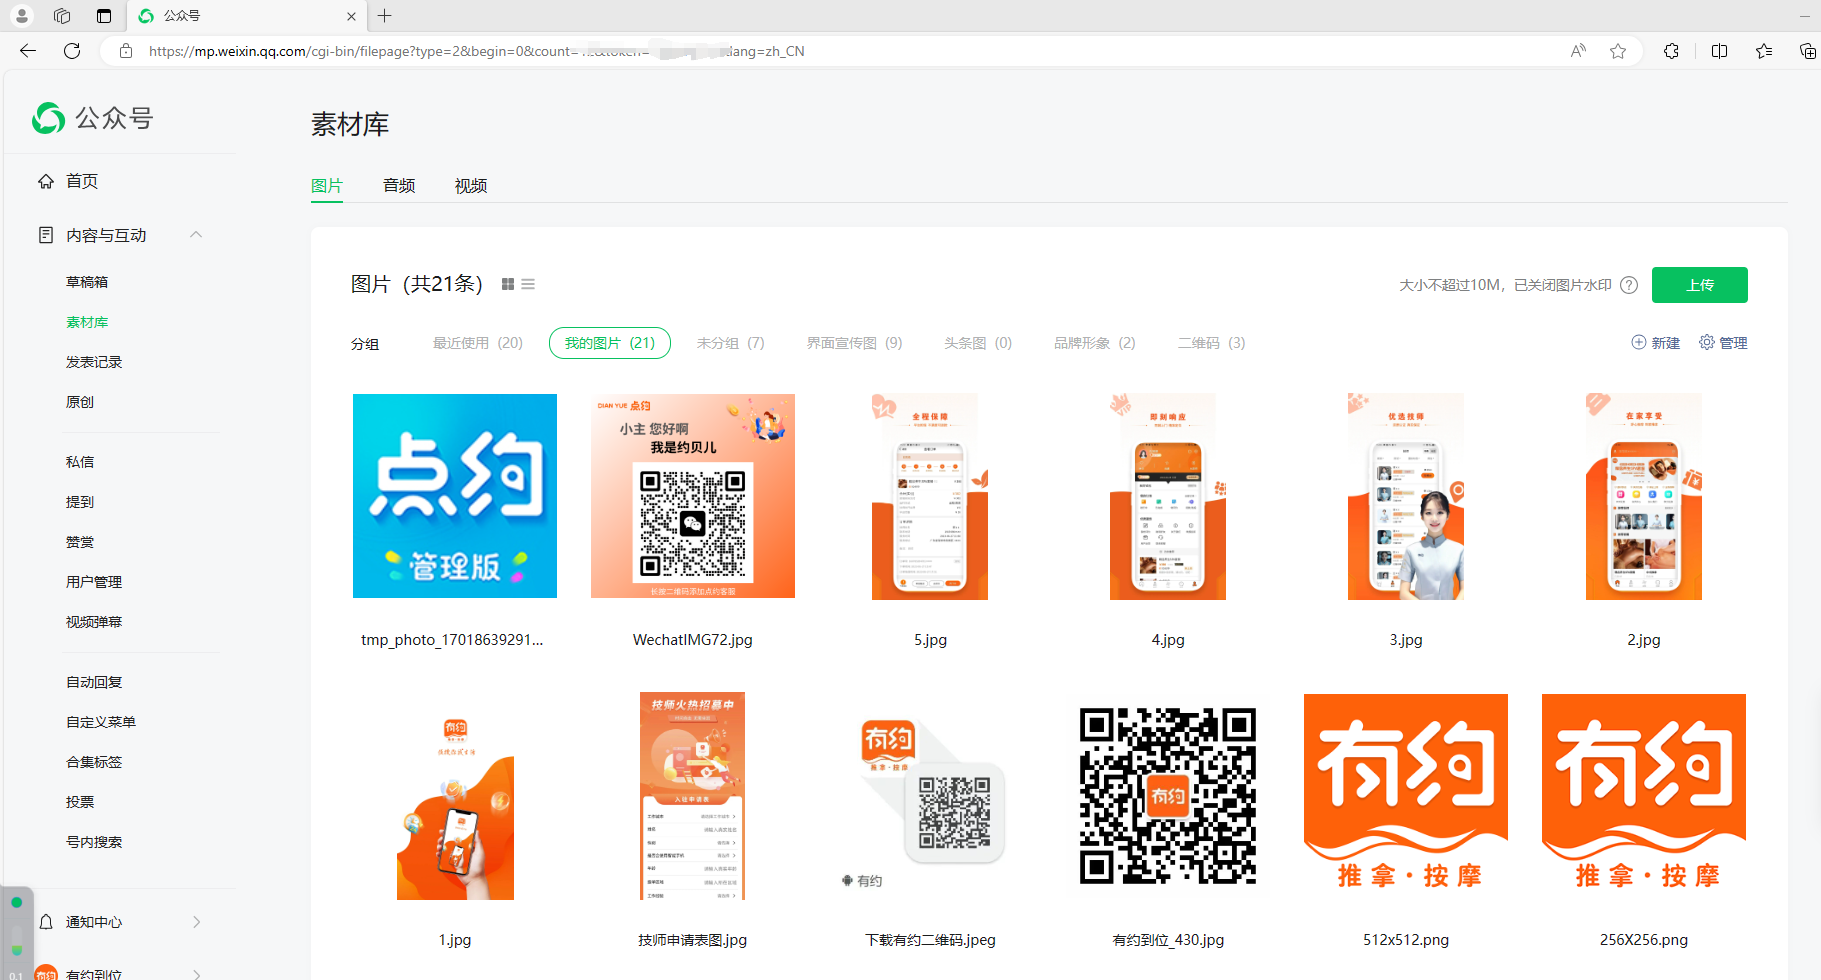Open the browser workspaces icon
This screenshot has height=980, width=1821.
[62, 16]
